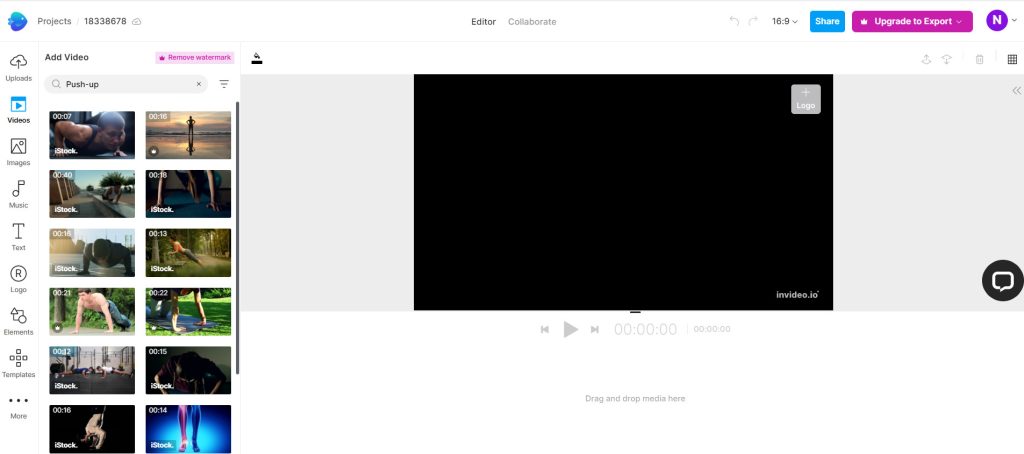1024x454 pixels.
Task: Switch to the Collaborate tab
Action: (532, 21)
